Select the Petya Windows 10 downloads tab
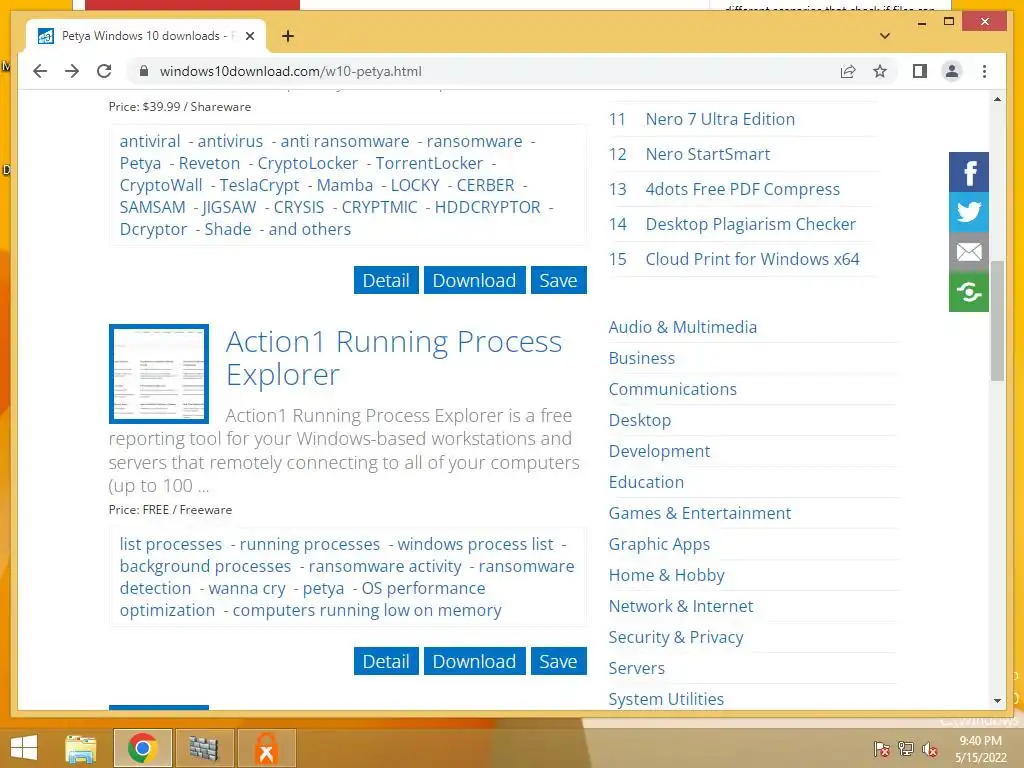Screen dimensions: 1024x768 pos(146,36)
